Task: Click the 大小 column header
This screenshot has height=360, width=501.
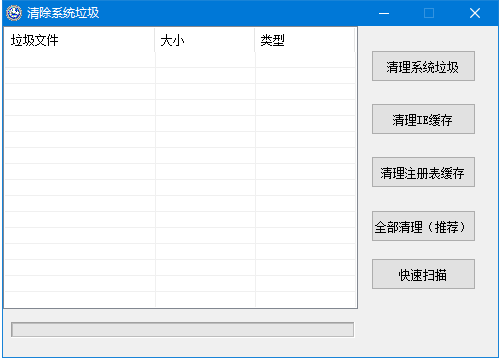Action: point(205,40)
